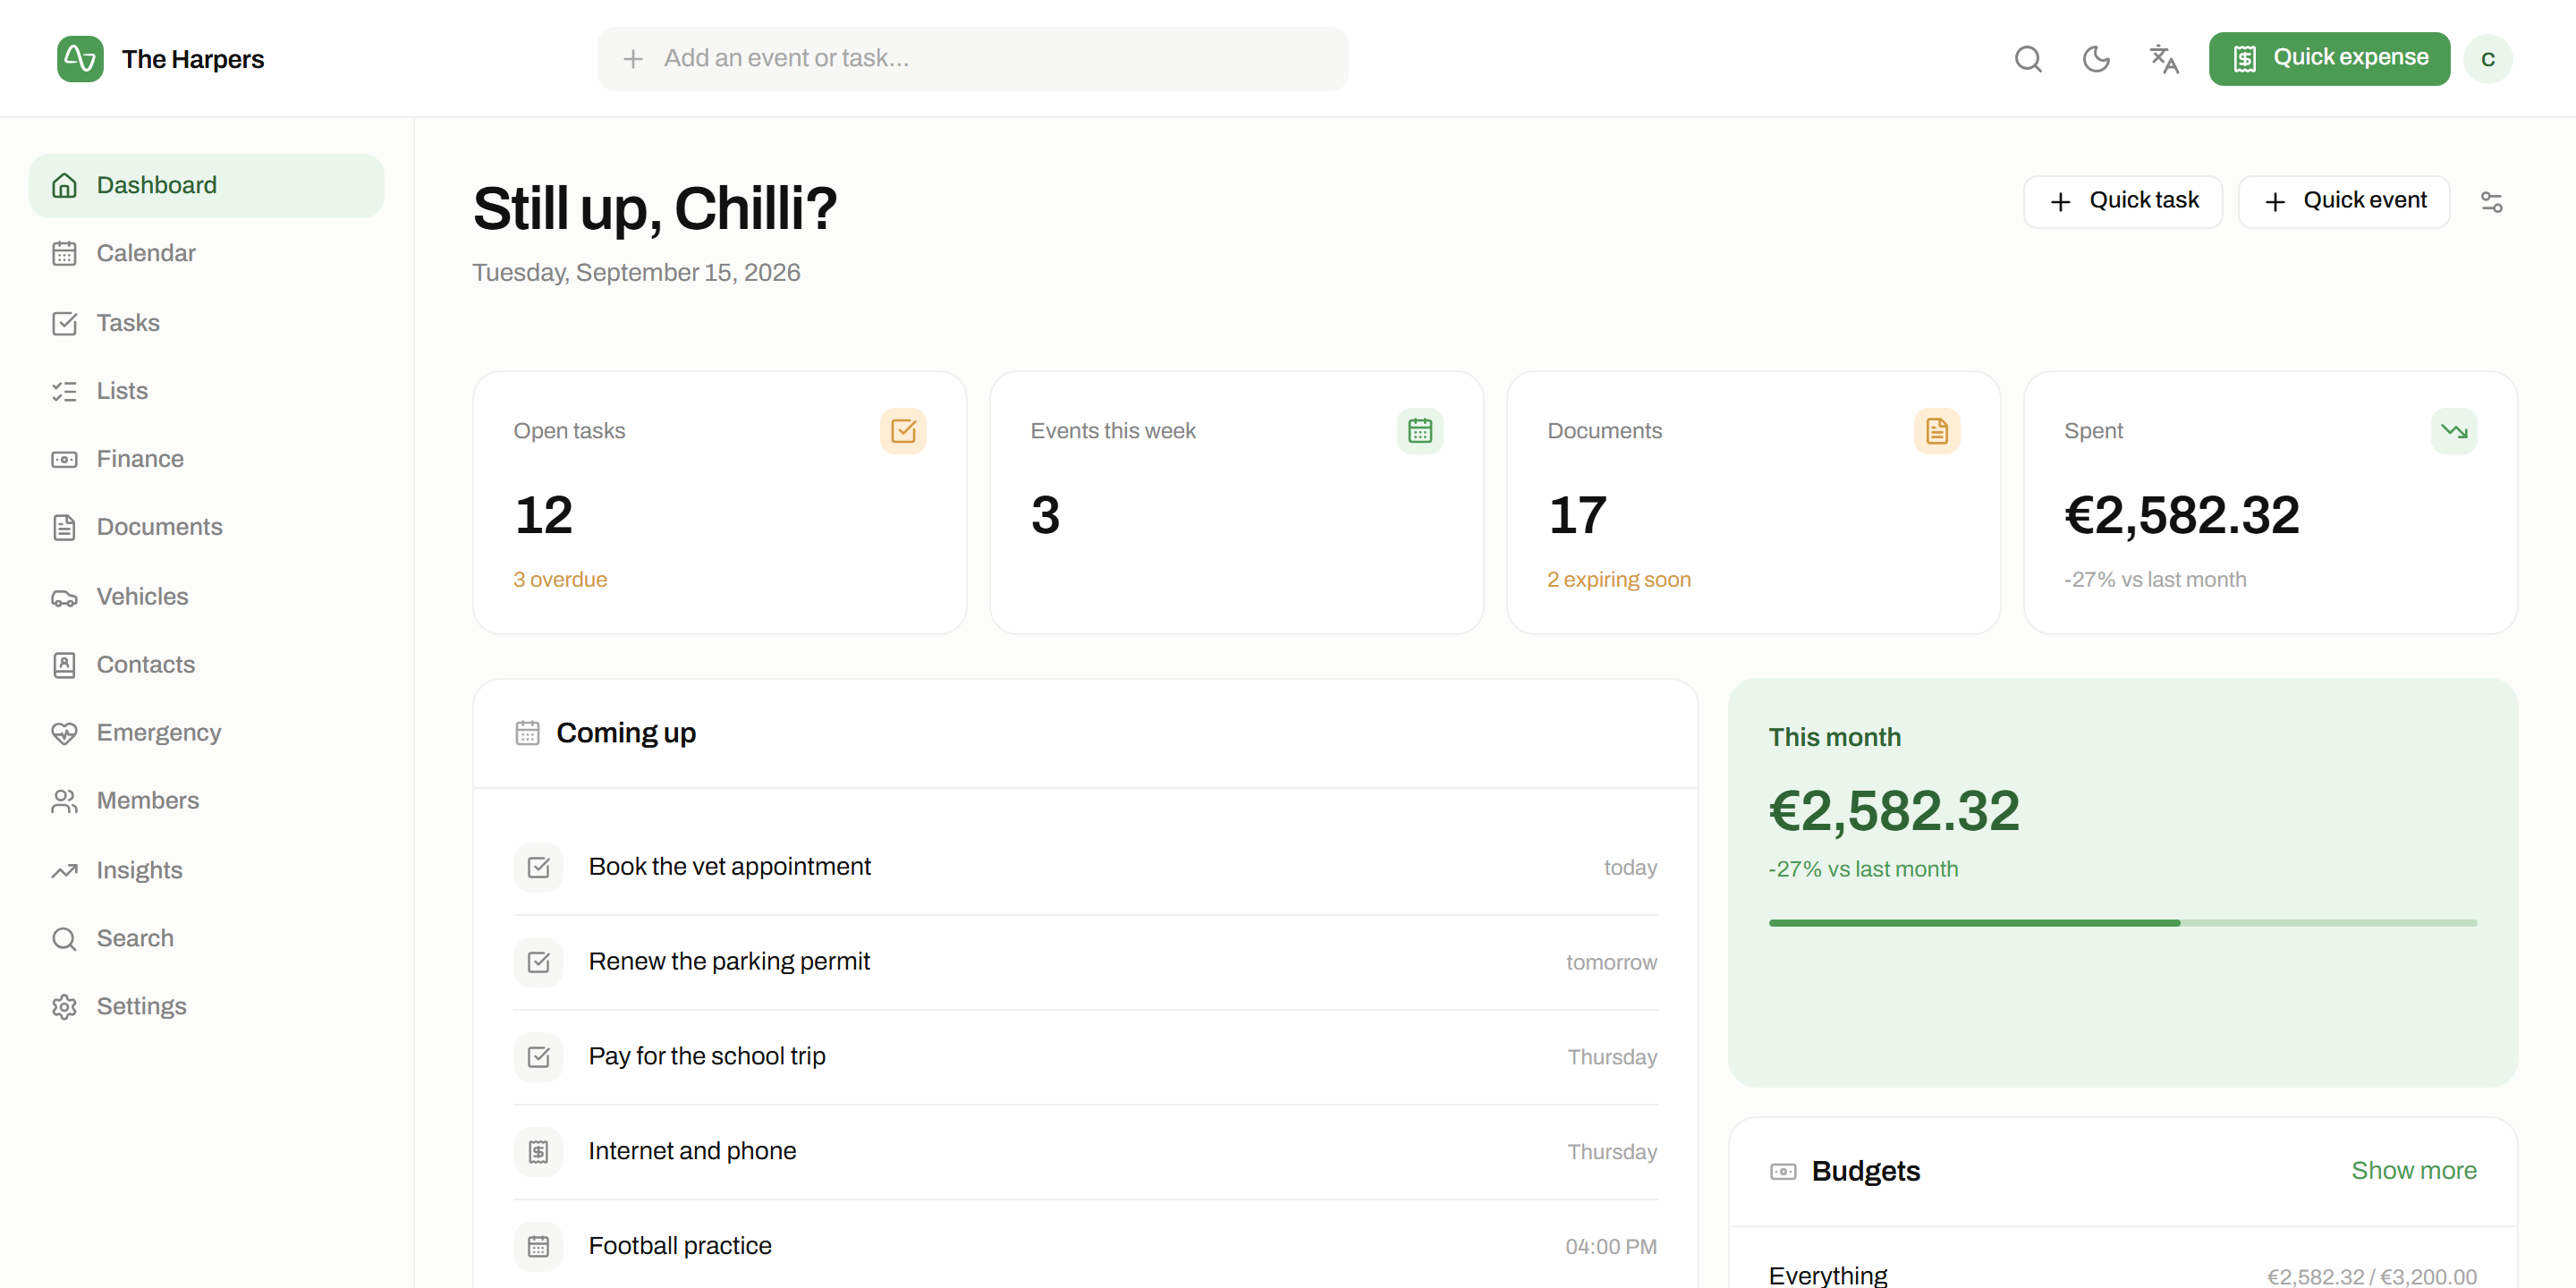Click the Budgets banknote icon
Viewport: 2576px width, 1288px height.
click(x=1783, y=1172)
